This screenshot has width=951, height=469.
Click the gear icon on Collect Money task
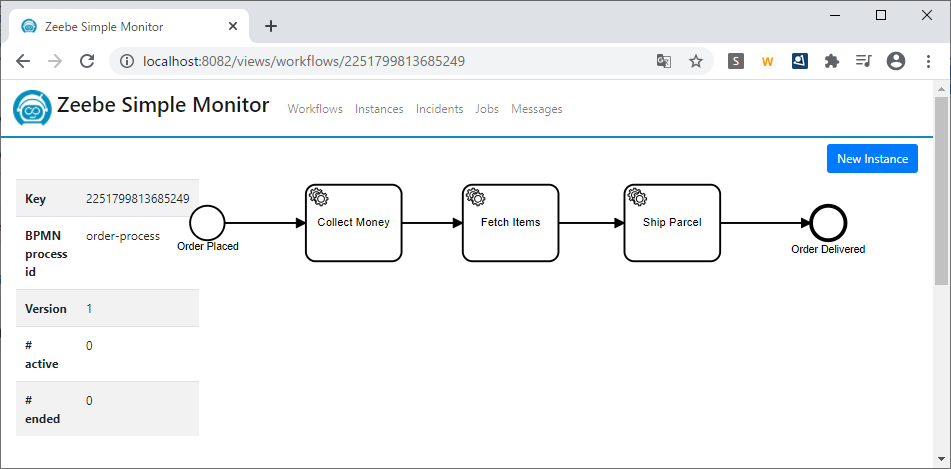click(x=318, y=197)
